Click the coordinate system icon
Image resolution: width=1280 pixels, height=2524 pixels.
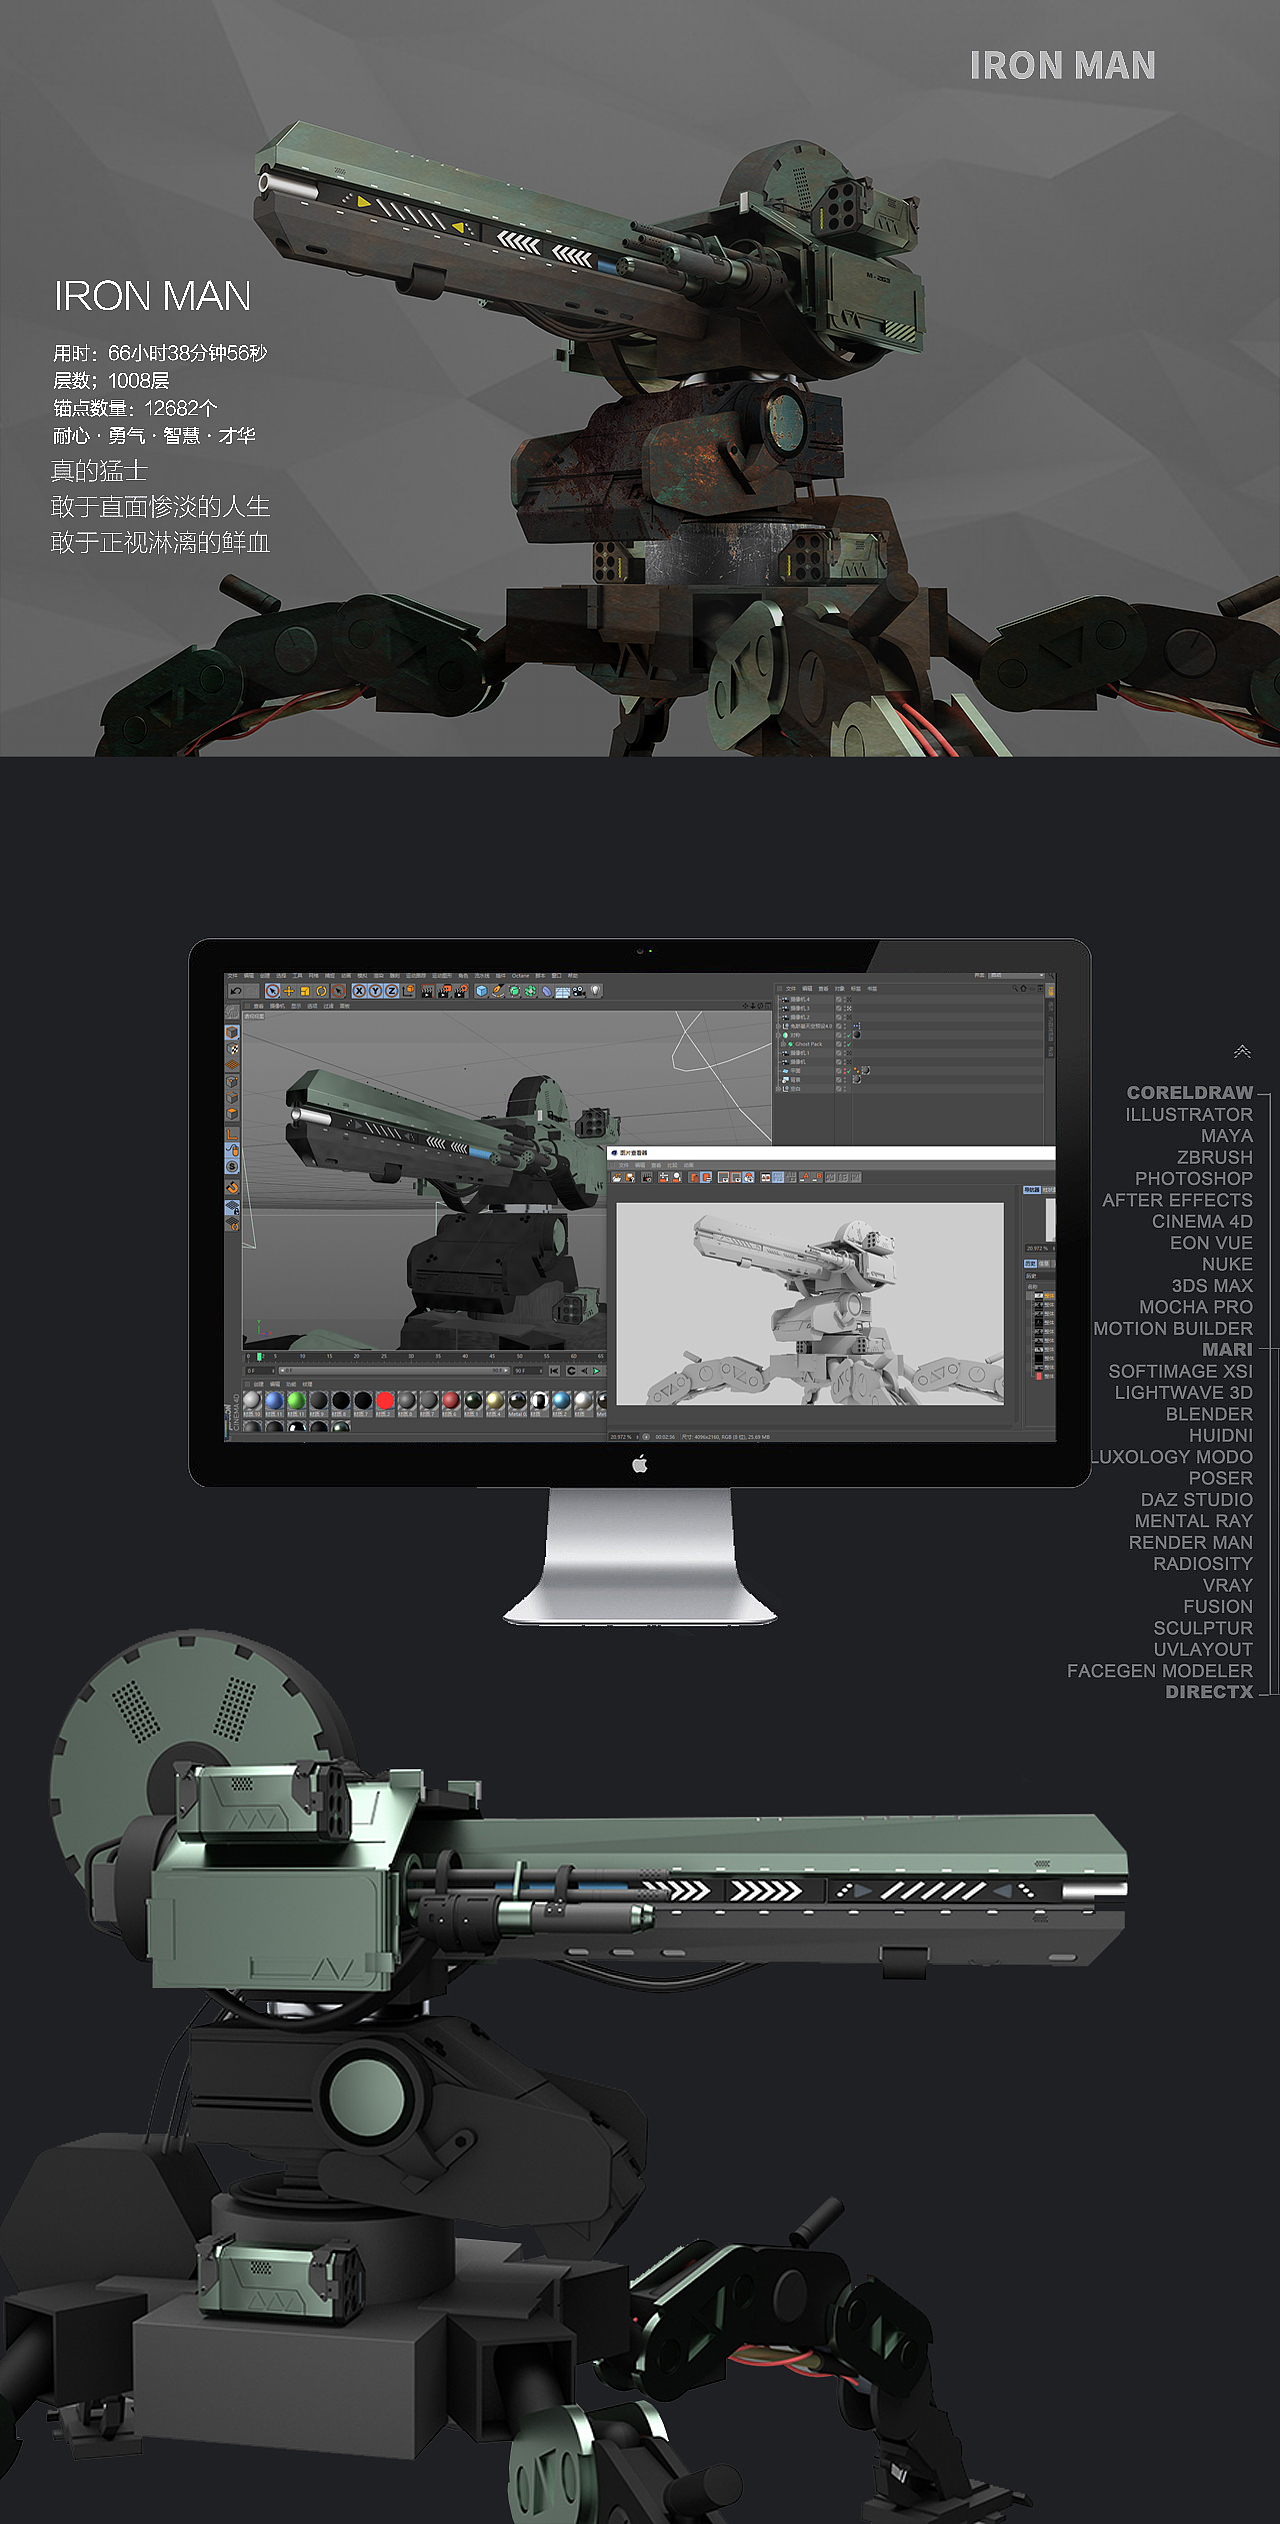tap(408, 991)
